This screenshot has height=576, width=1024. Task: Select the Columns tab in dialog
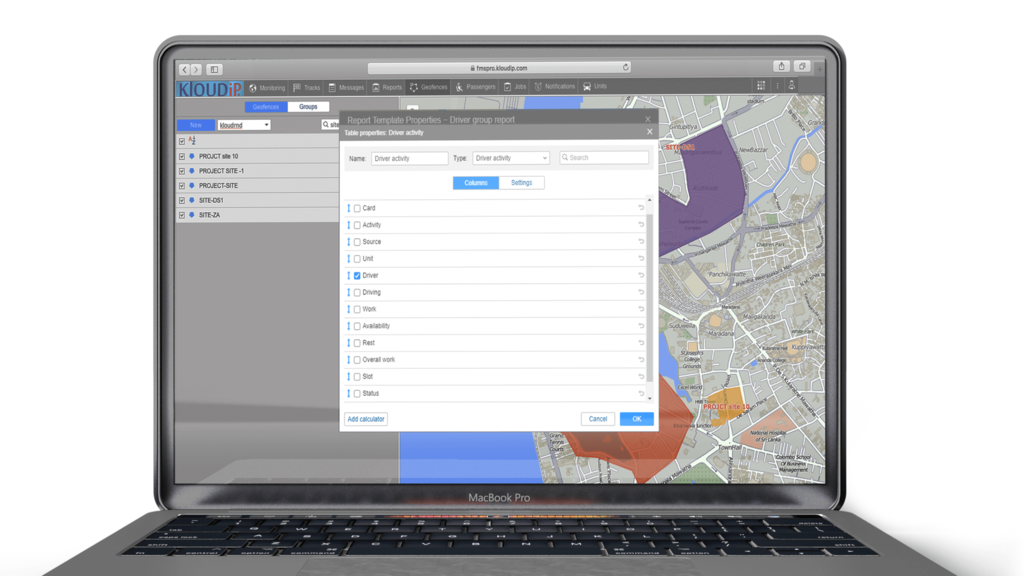coord(475,183)
